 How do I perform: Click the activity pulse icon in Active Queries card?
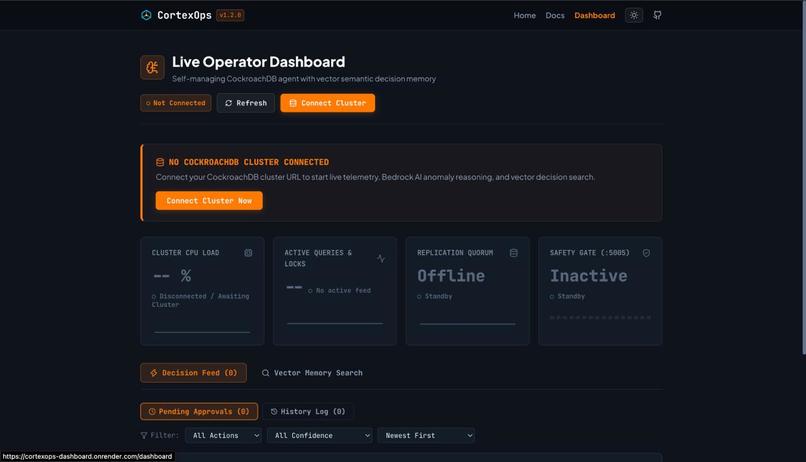(x=381, y=258)
